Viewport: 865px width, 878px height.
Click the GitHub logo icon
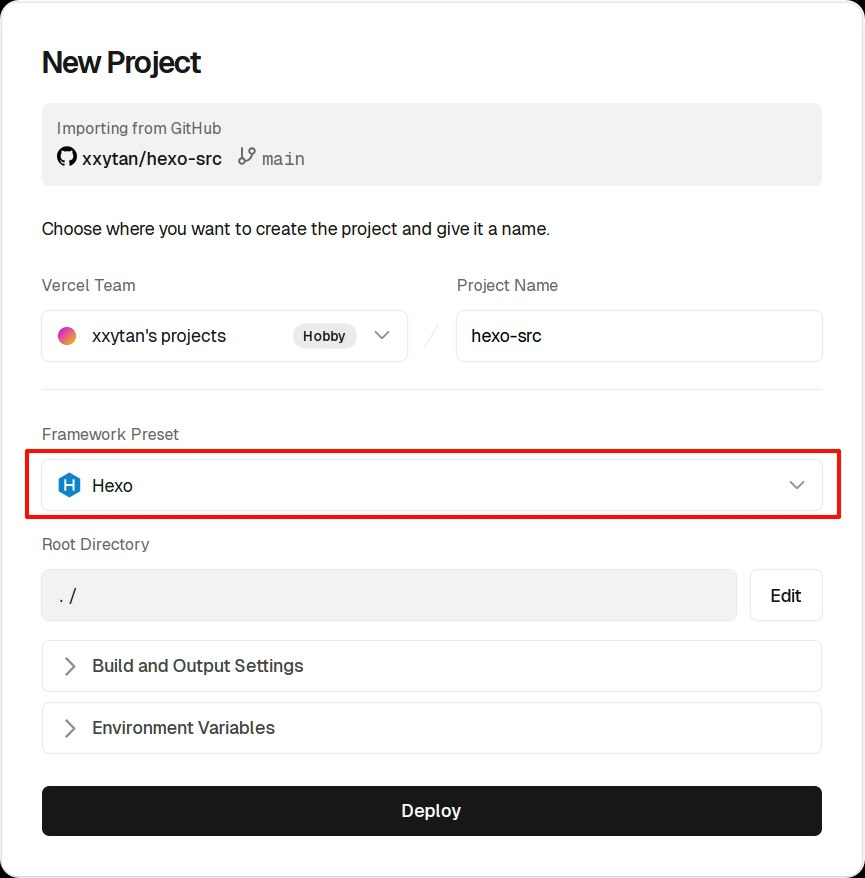click(x=67, y=157)
